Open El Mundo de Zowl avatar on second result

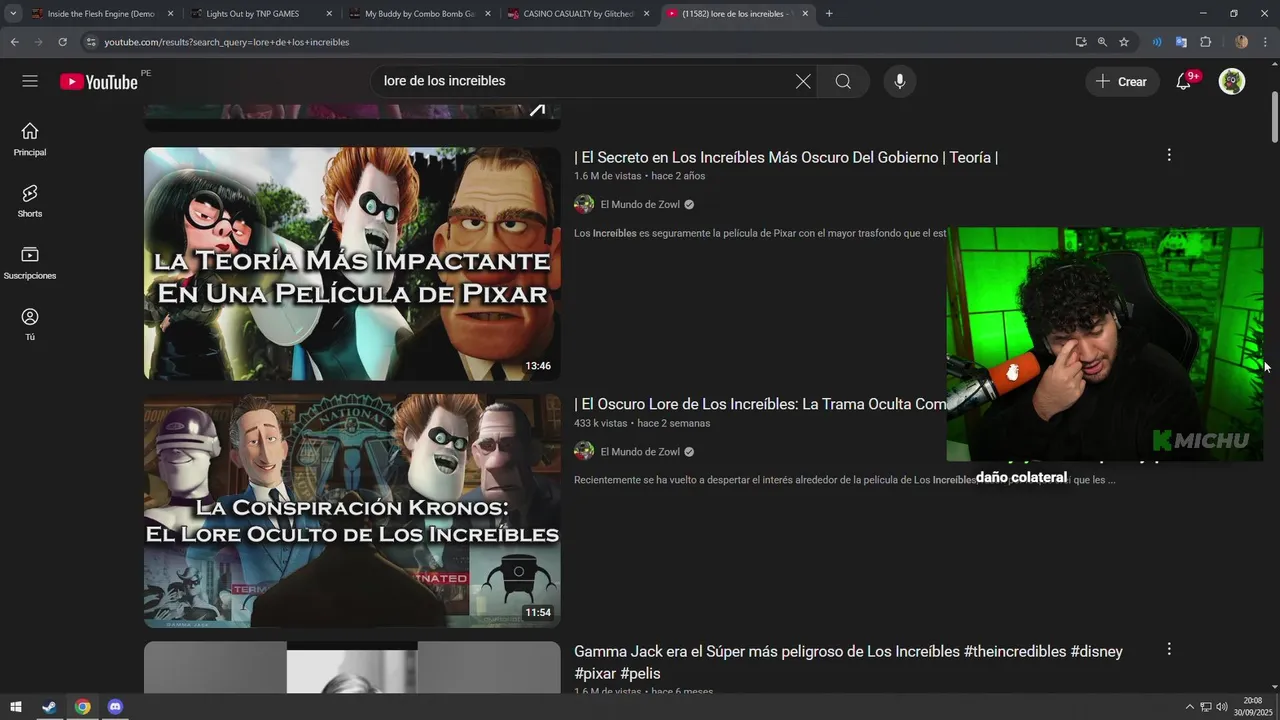(x=584, y=452)
